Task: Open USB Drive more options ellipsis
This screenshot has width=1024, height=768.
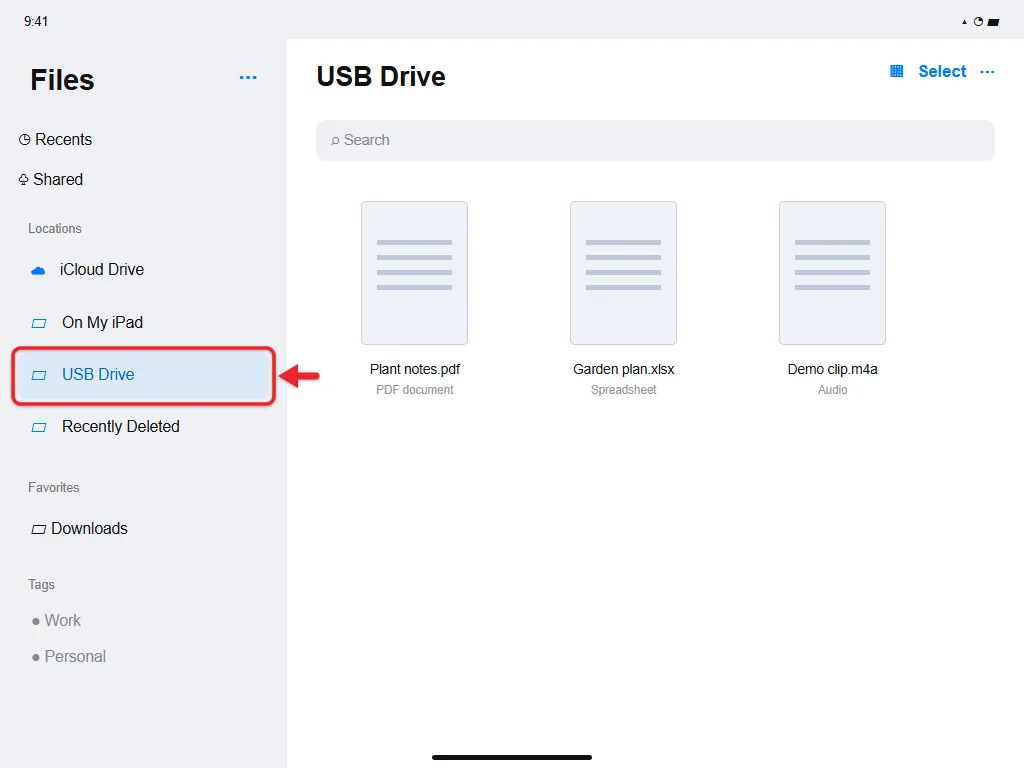Action: [987, 72]
